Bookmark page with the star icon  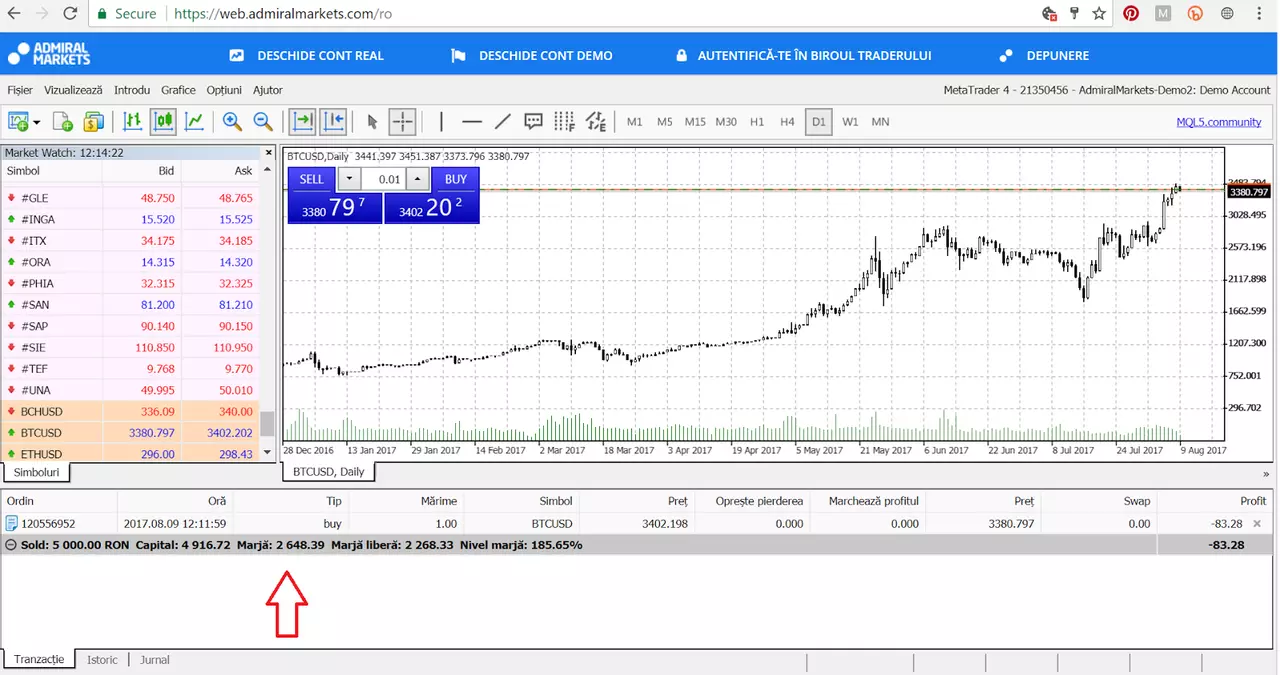[1099, 14]
